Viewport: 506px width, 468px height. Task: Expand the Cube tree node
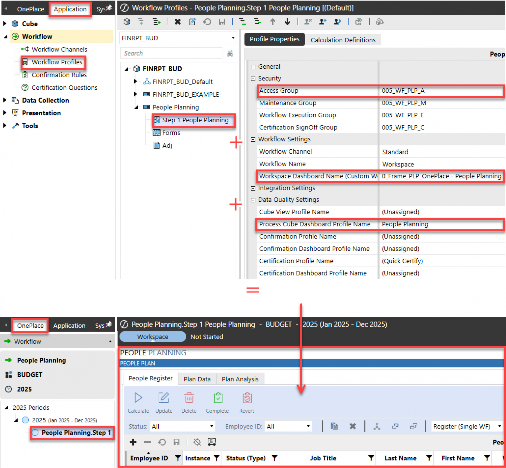tap(5, 24)
